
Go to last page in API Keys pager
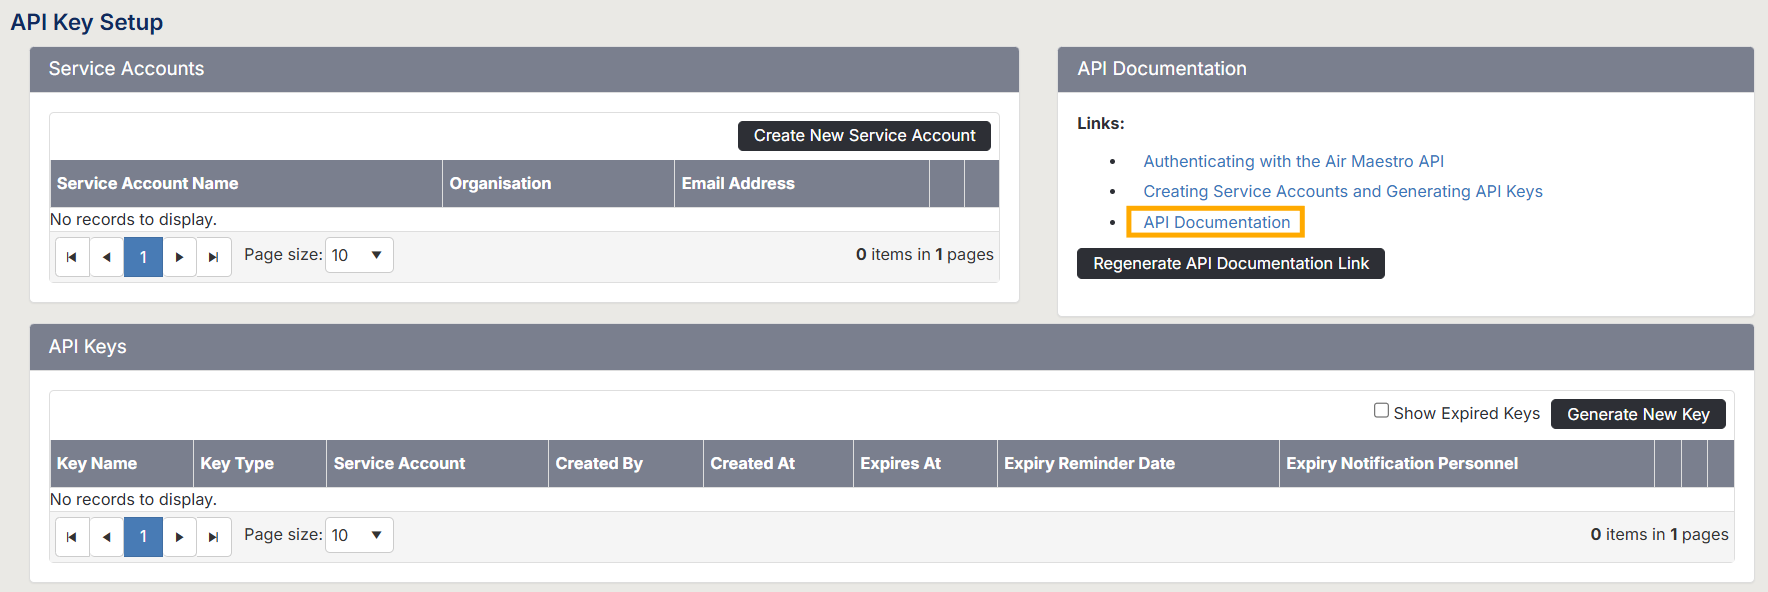click(x=214, y=537)
